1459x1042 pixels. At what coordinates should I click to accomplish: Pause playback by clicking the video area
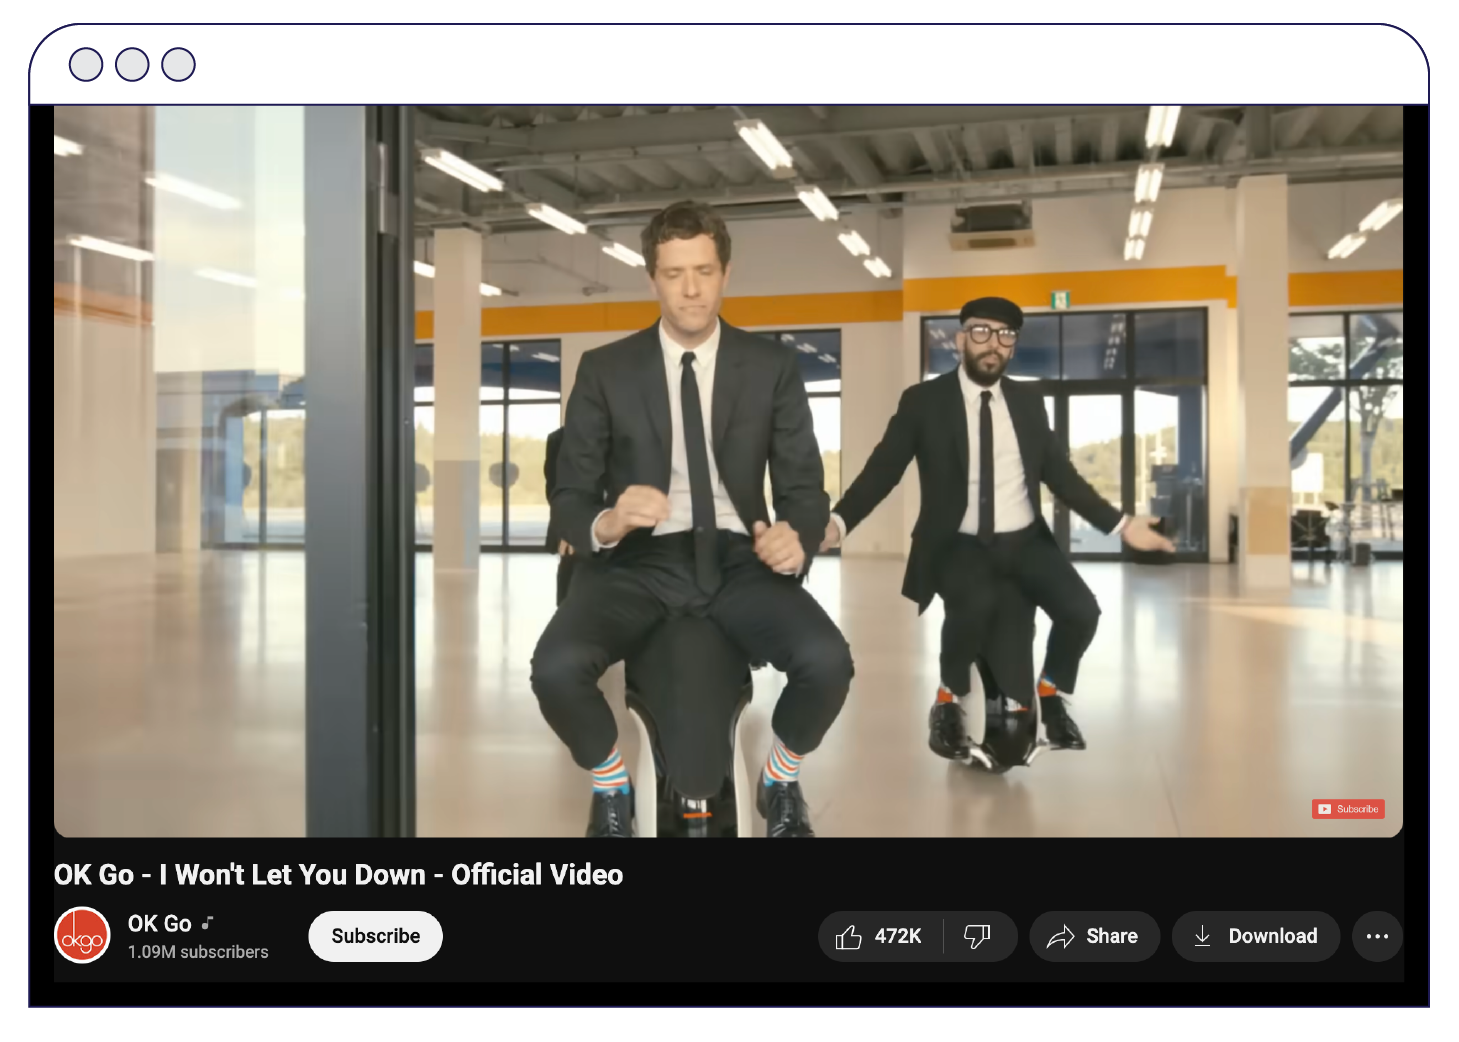point(730,470)
